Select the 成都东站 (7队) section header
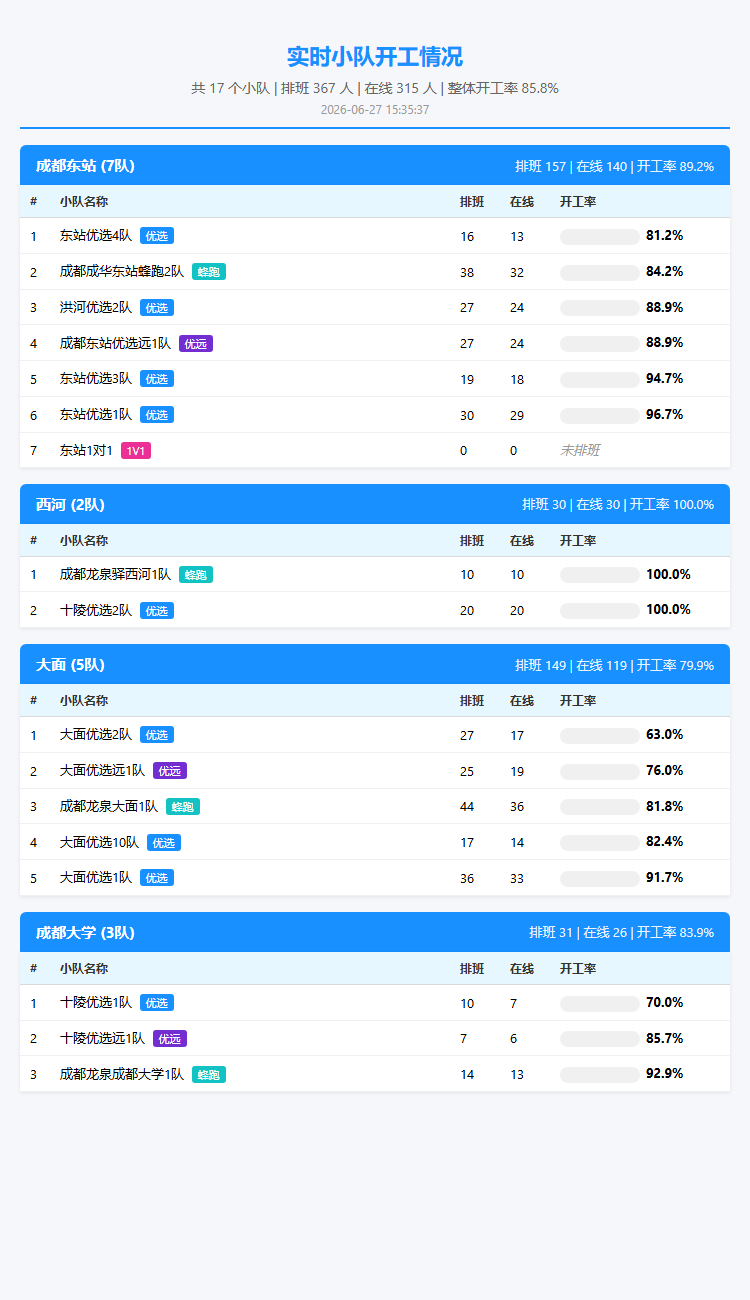 [375, 166]
